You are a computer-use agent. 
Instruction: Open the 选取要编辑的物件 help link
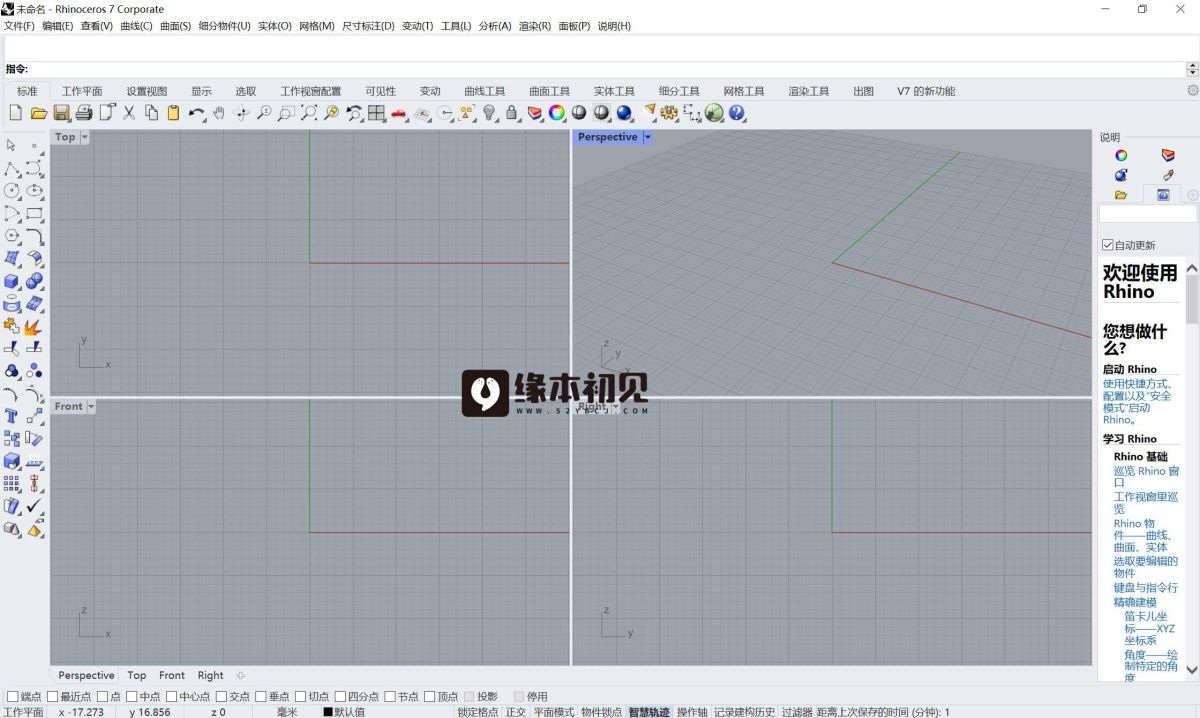(x=1146, y=567)
